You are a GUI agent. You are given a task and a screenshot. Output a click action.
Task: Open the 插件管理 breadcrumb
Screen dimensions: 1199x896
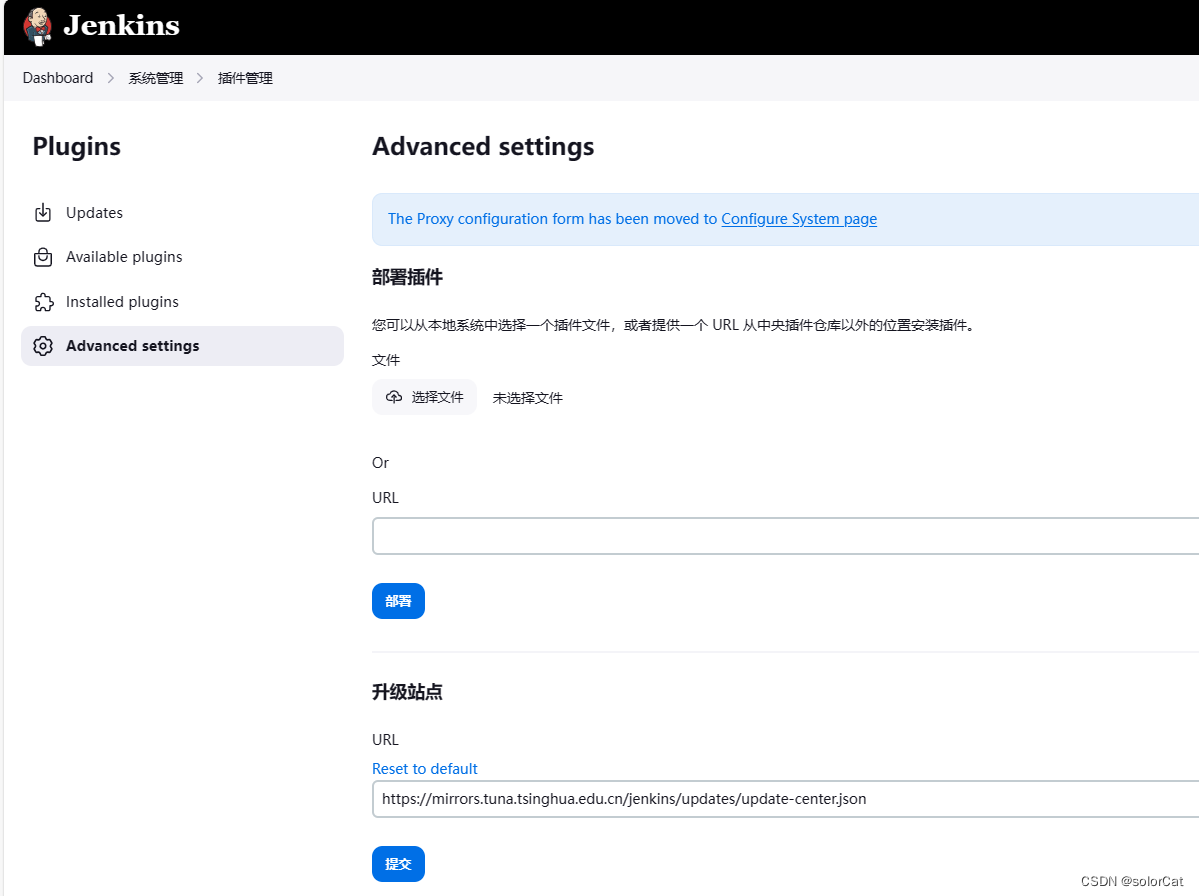click(x=245, y=78)
